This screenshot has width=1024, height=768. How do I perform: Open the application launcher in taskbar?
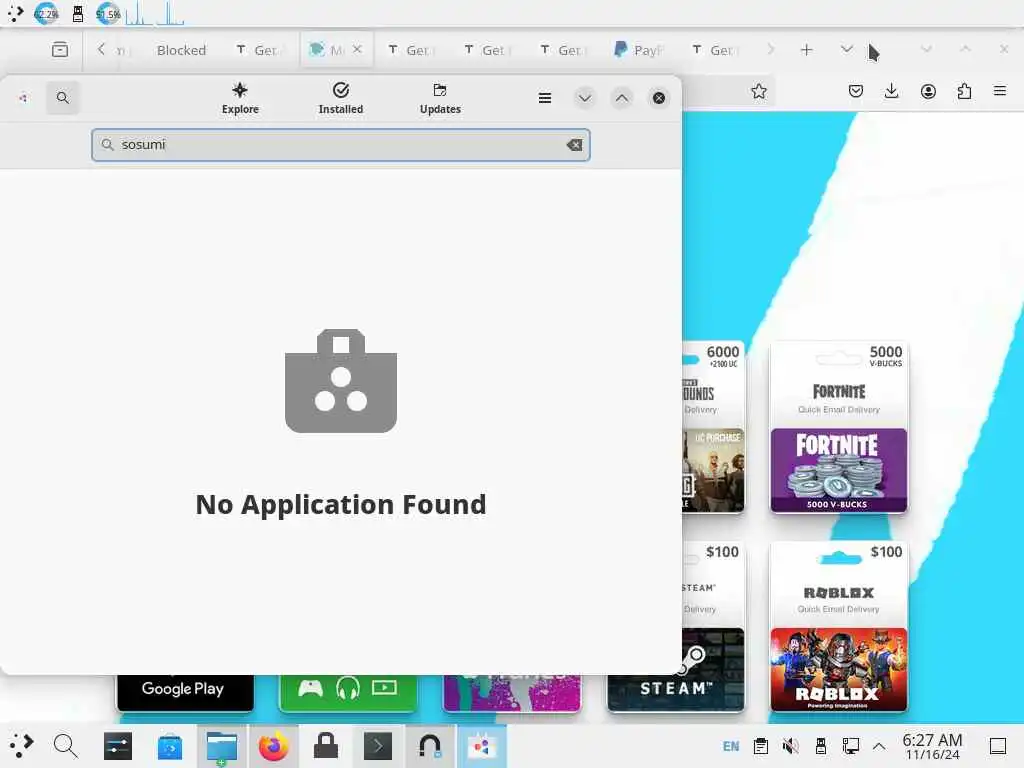[x=20, y=746]
